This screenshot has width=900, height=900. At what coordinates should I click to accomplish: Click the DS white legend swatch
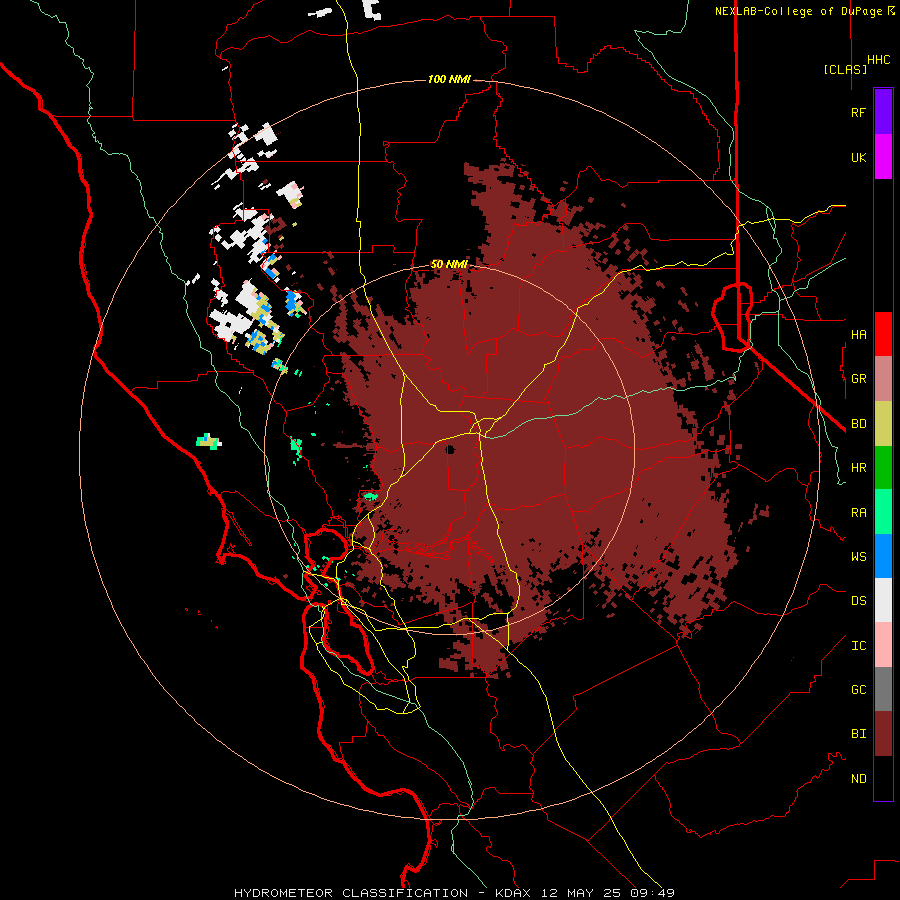[x=883, y=600]
